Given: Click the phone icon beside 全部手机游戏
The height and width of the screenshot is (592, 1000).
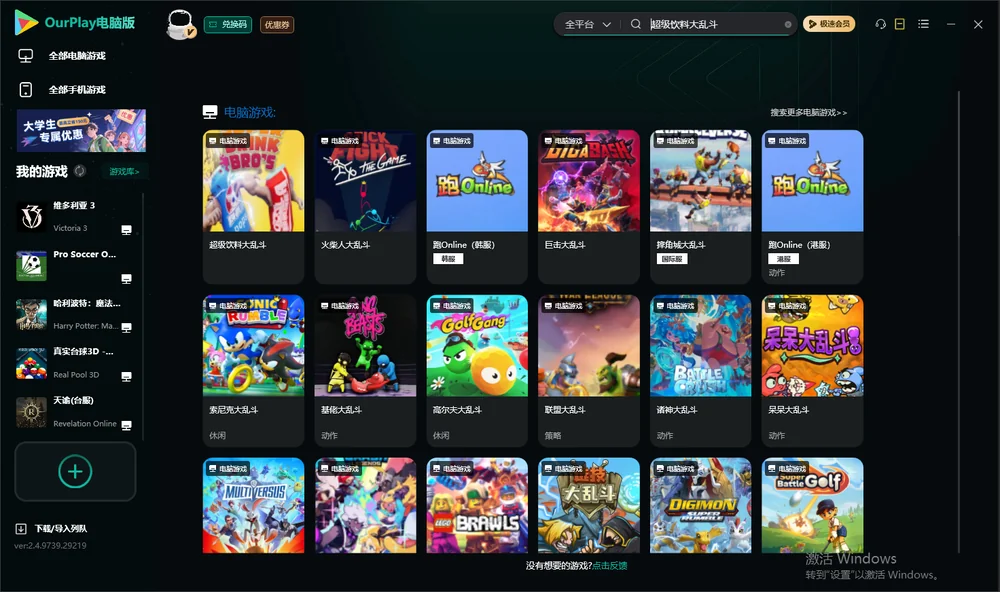Looking at the screenshot, I should coord(26,90).
